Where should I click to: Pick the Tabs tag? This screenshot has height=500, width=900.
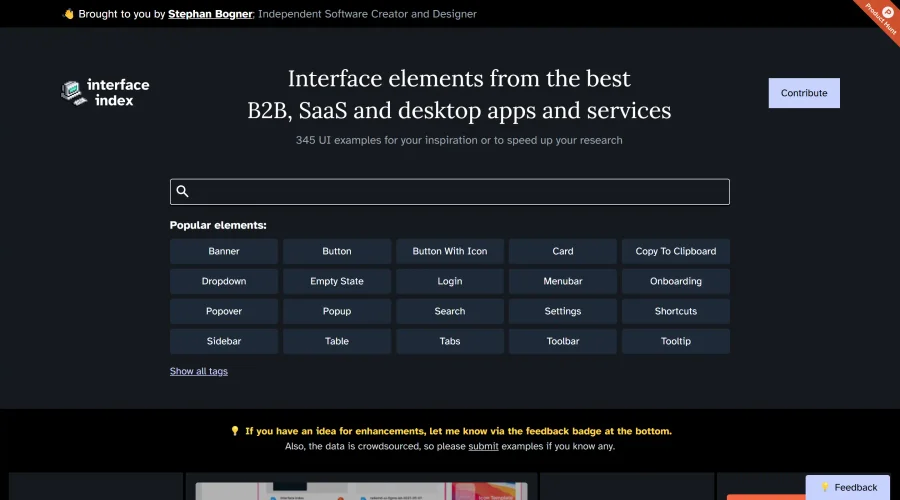pos(450,341)
